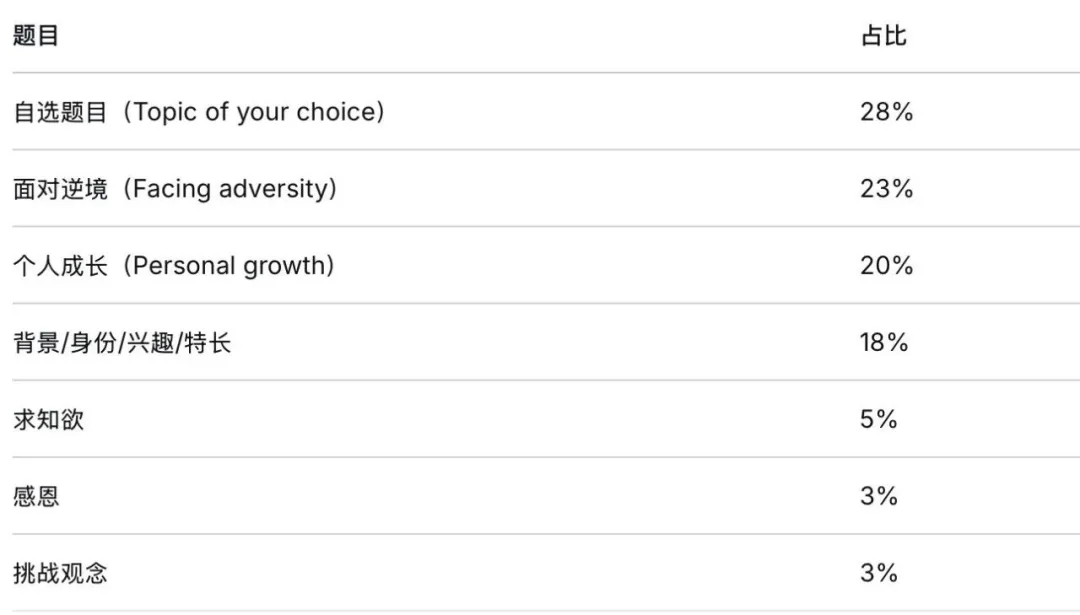Click the English text 'Facing adversity'

coord(230,189)
